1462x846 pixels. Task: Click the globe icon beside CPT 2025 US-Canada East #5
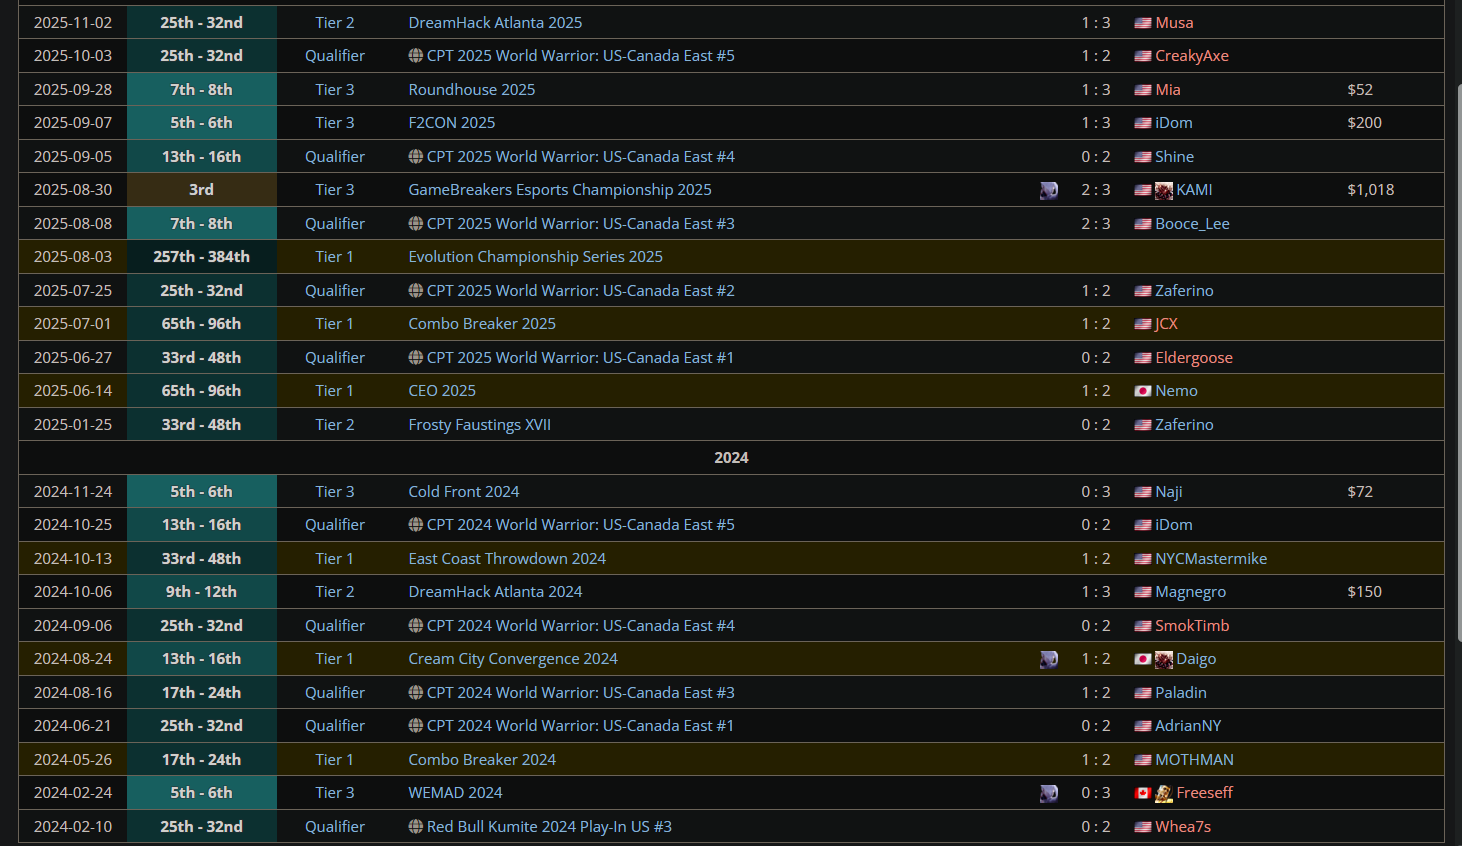(416, 56)
